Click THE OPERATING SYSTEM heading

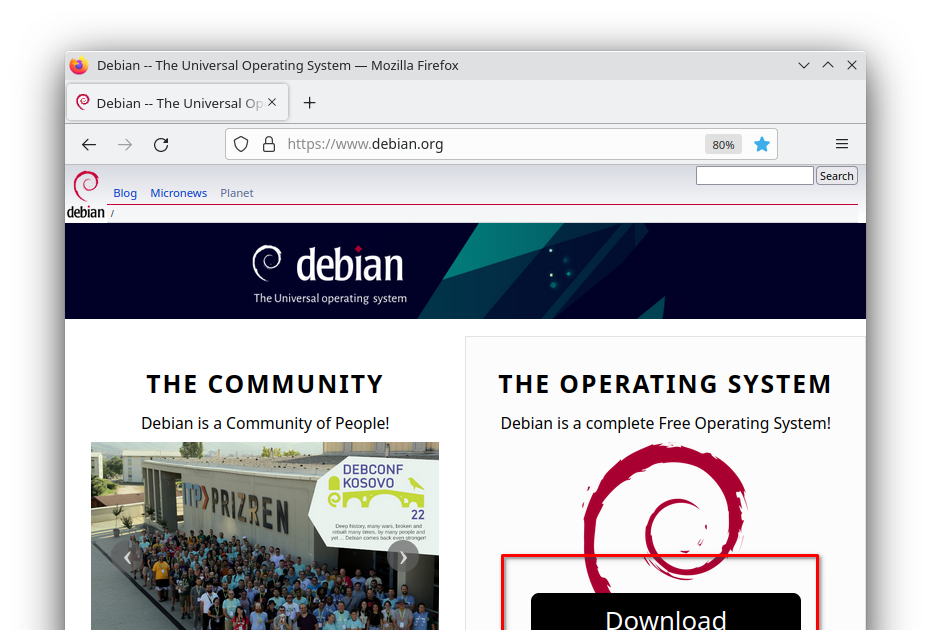pos(665,384)
